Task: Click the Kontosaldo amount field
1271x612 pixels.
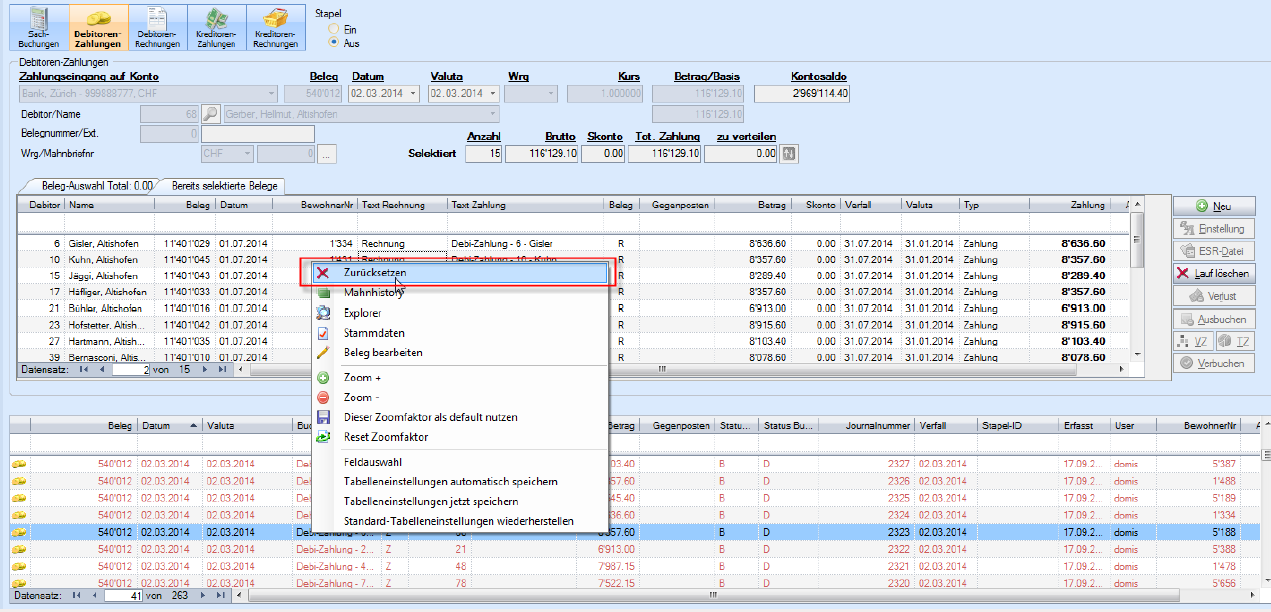Action: point(803,94)
